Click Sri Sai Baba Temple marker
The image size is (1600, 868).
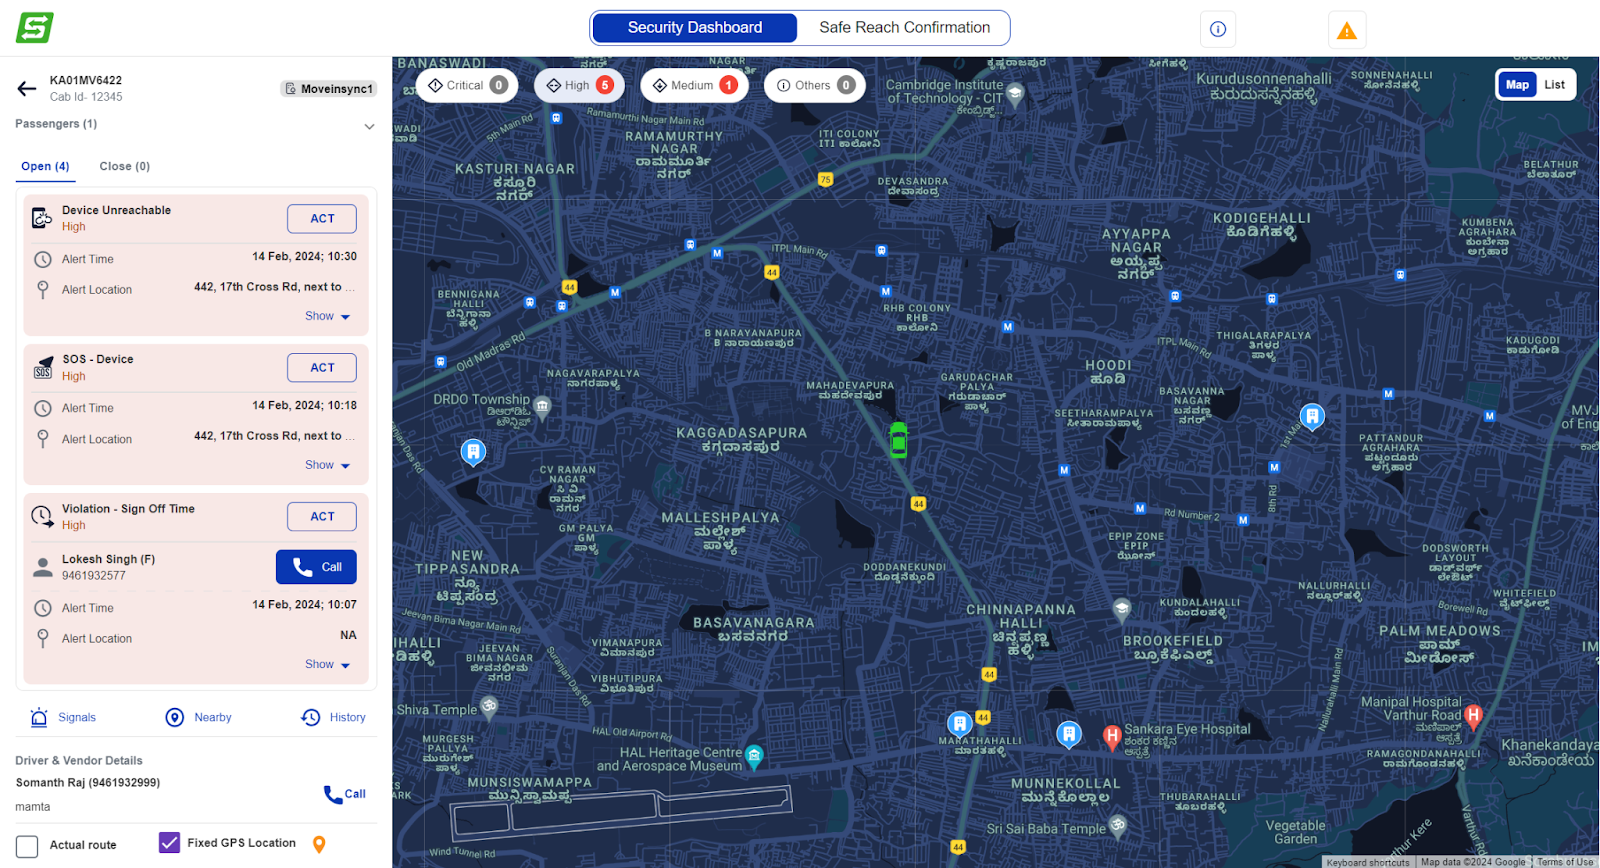tap(1118, 826)
